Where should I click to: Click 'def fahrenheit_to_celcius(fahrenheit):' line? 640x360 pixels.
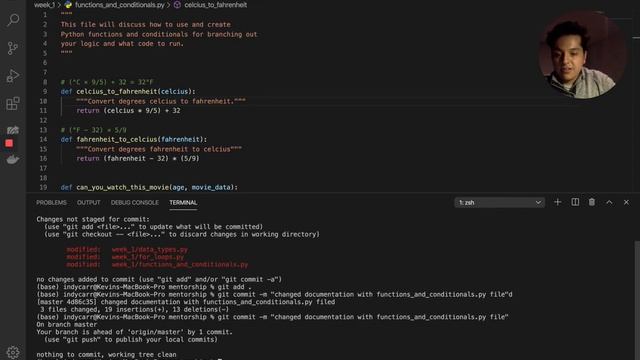pyautogui.click(x=133, y=139)
